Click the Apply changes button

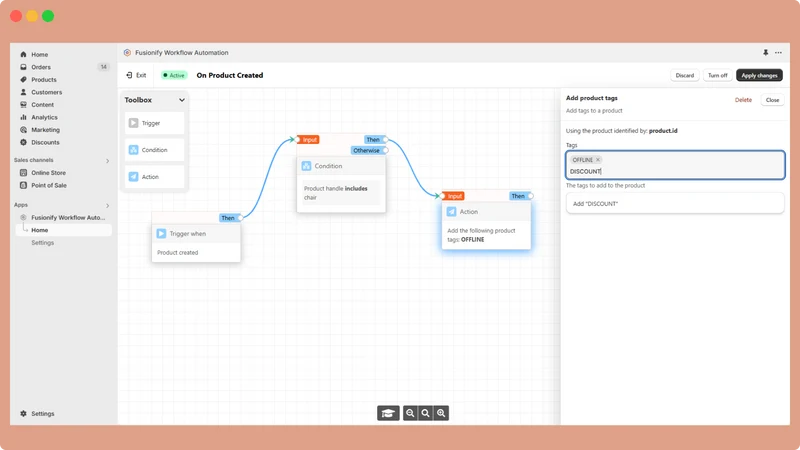759,75
